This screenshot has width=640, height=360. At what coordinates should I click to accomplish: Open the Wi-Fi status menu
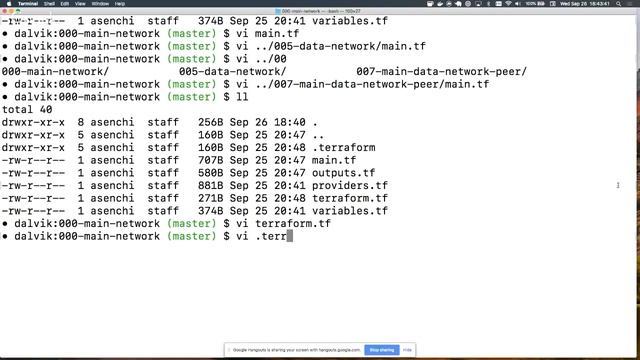pyautogui.click(x=508, y=4)
